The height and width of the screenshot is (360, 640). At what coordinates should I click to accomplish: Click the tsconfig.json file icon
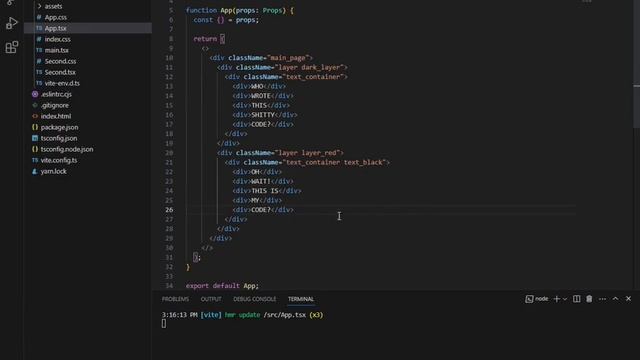[x=35, y=138]
